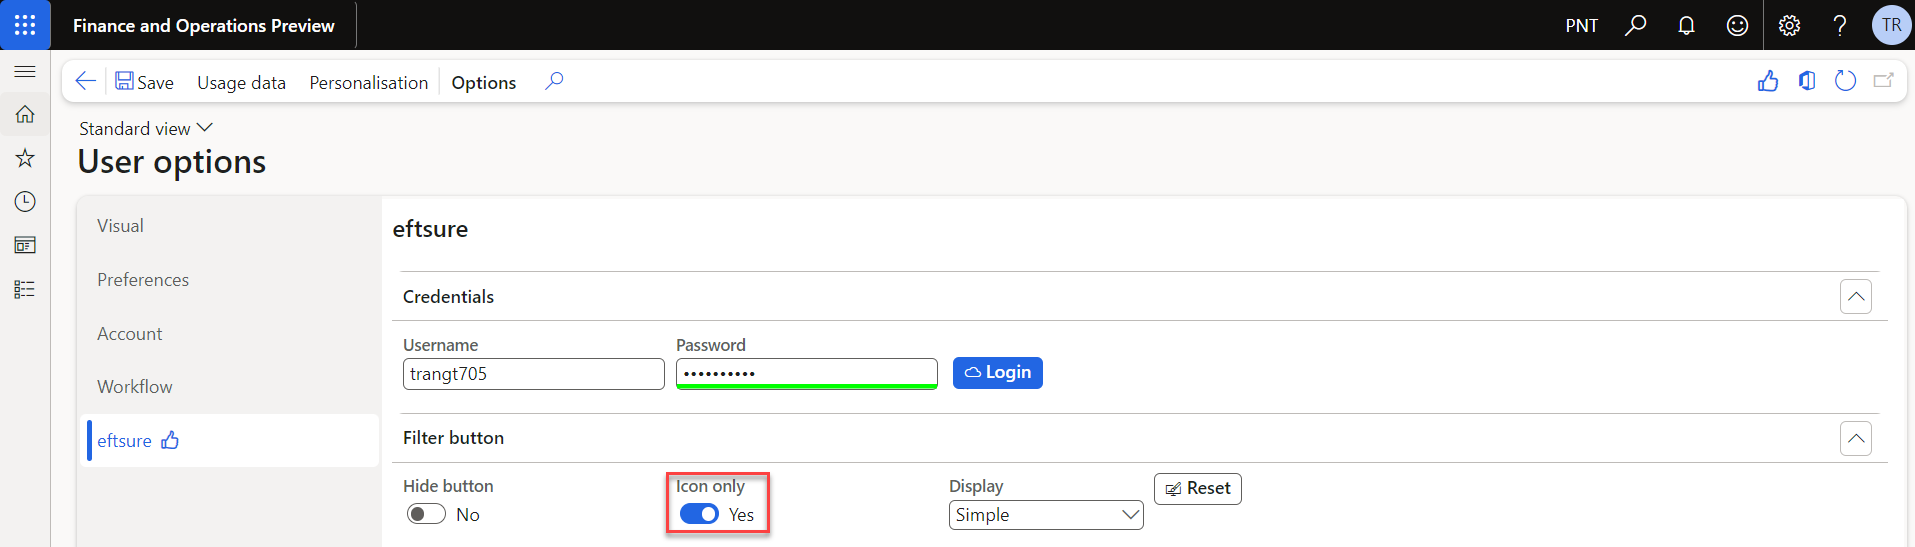Open the Personalisation menu
This screenshot has height=547, width=1915.
(x=368, y=82)
